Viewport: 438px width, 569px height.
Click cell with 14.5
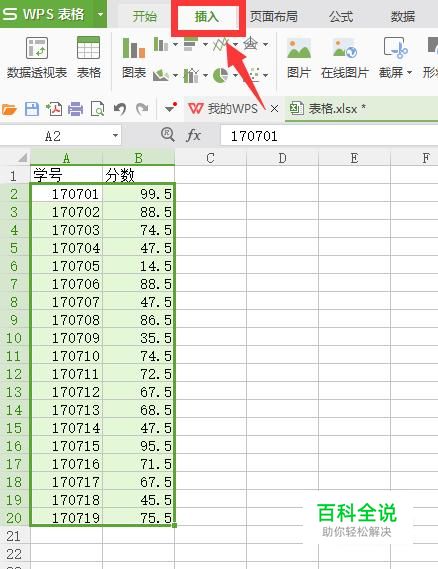click(x=138, y=266)
